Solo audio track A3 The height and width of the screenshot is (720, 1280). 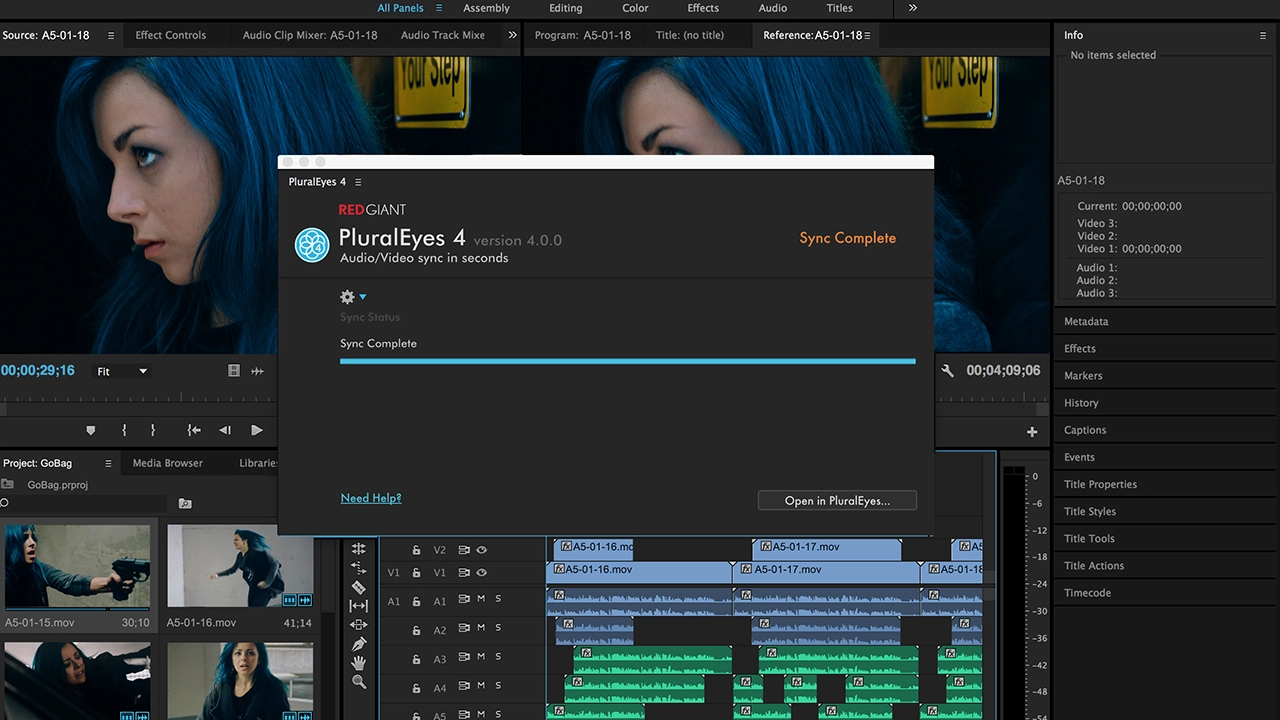[x=498, y=657]
